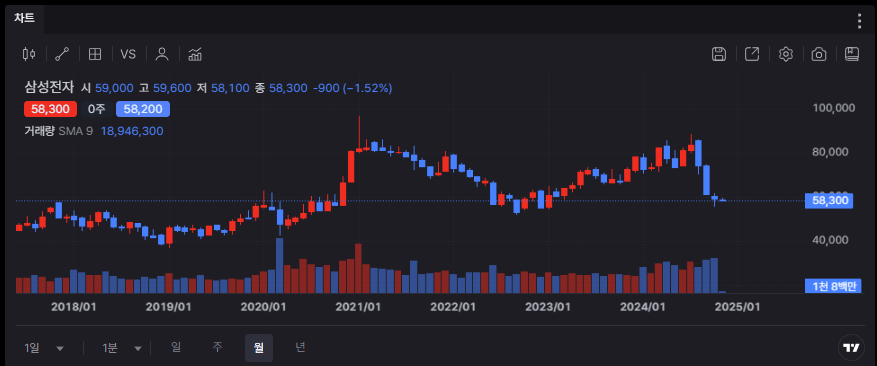
Task: Switch to the 차트 tab
Action: pos(25,18)
